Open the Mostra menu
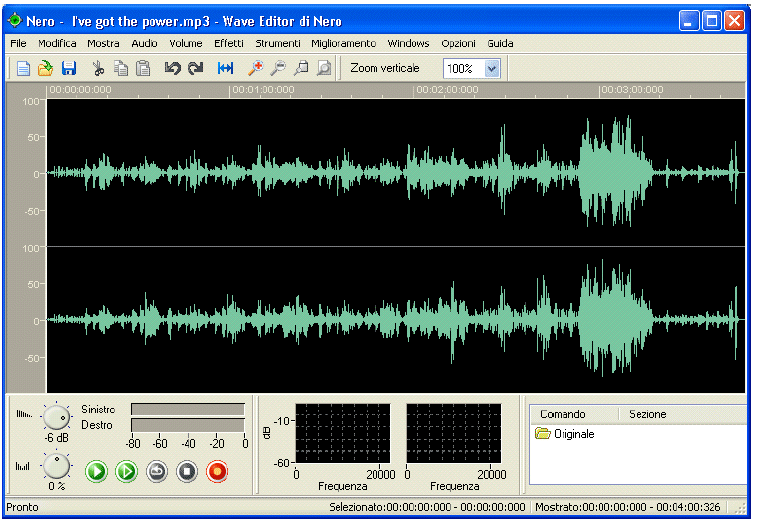This screenshot has height=522, width=758. [x=103, y=44]
